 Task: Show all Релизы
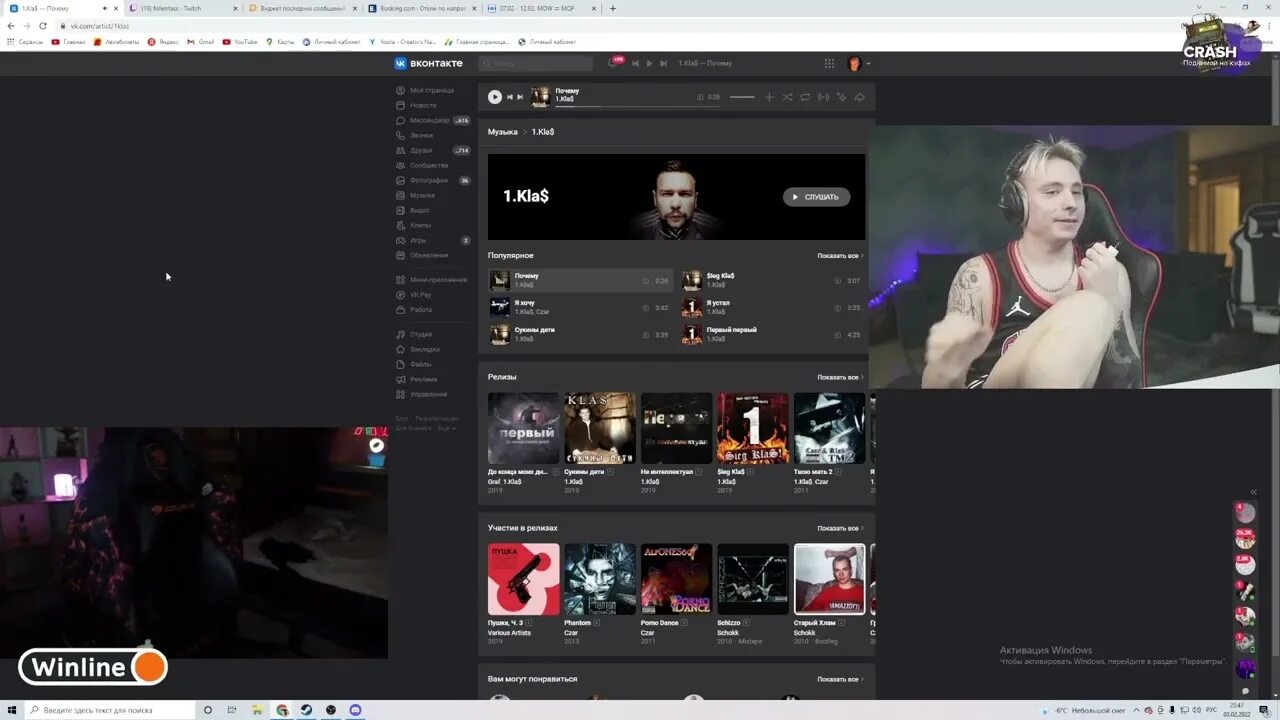[840, 378]
